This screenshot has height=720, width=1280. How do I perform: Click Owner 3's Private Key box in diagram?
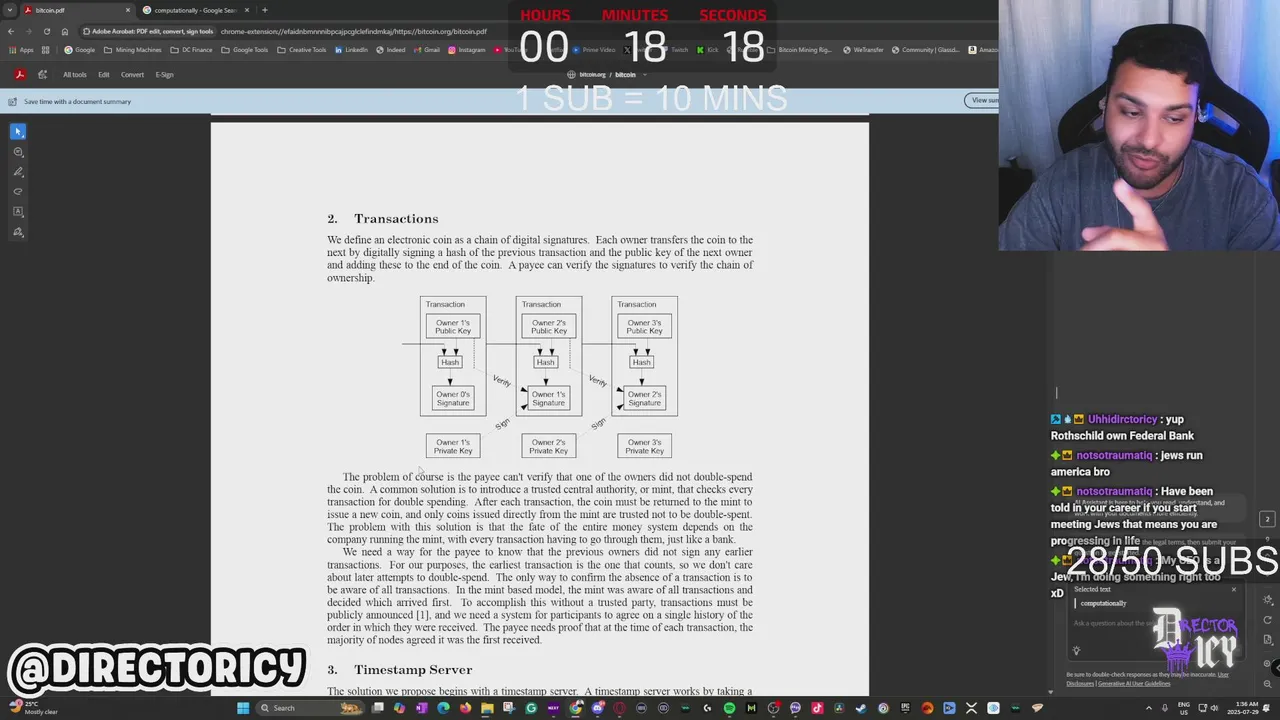click(644, 446)
